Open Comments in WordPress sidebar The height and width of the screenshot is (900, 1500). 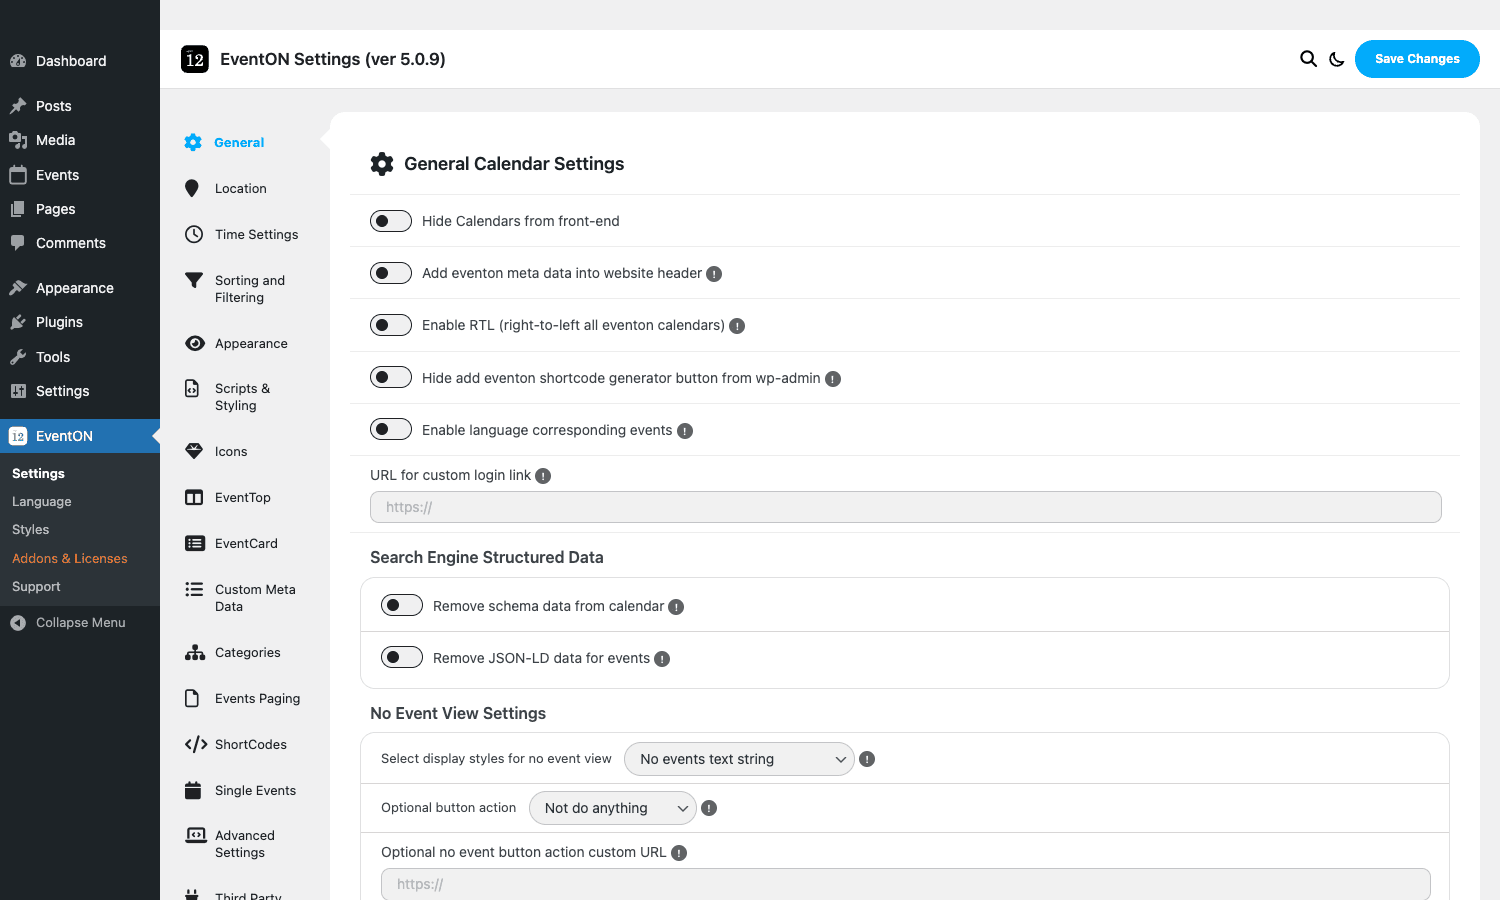[80, 243]
